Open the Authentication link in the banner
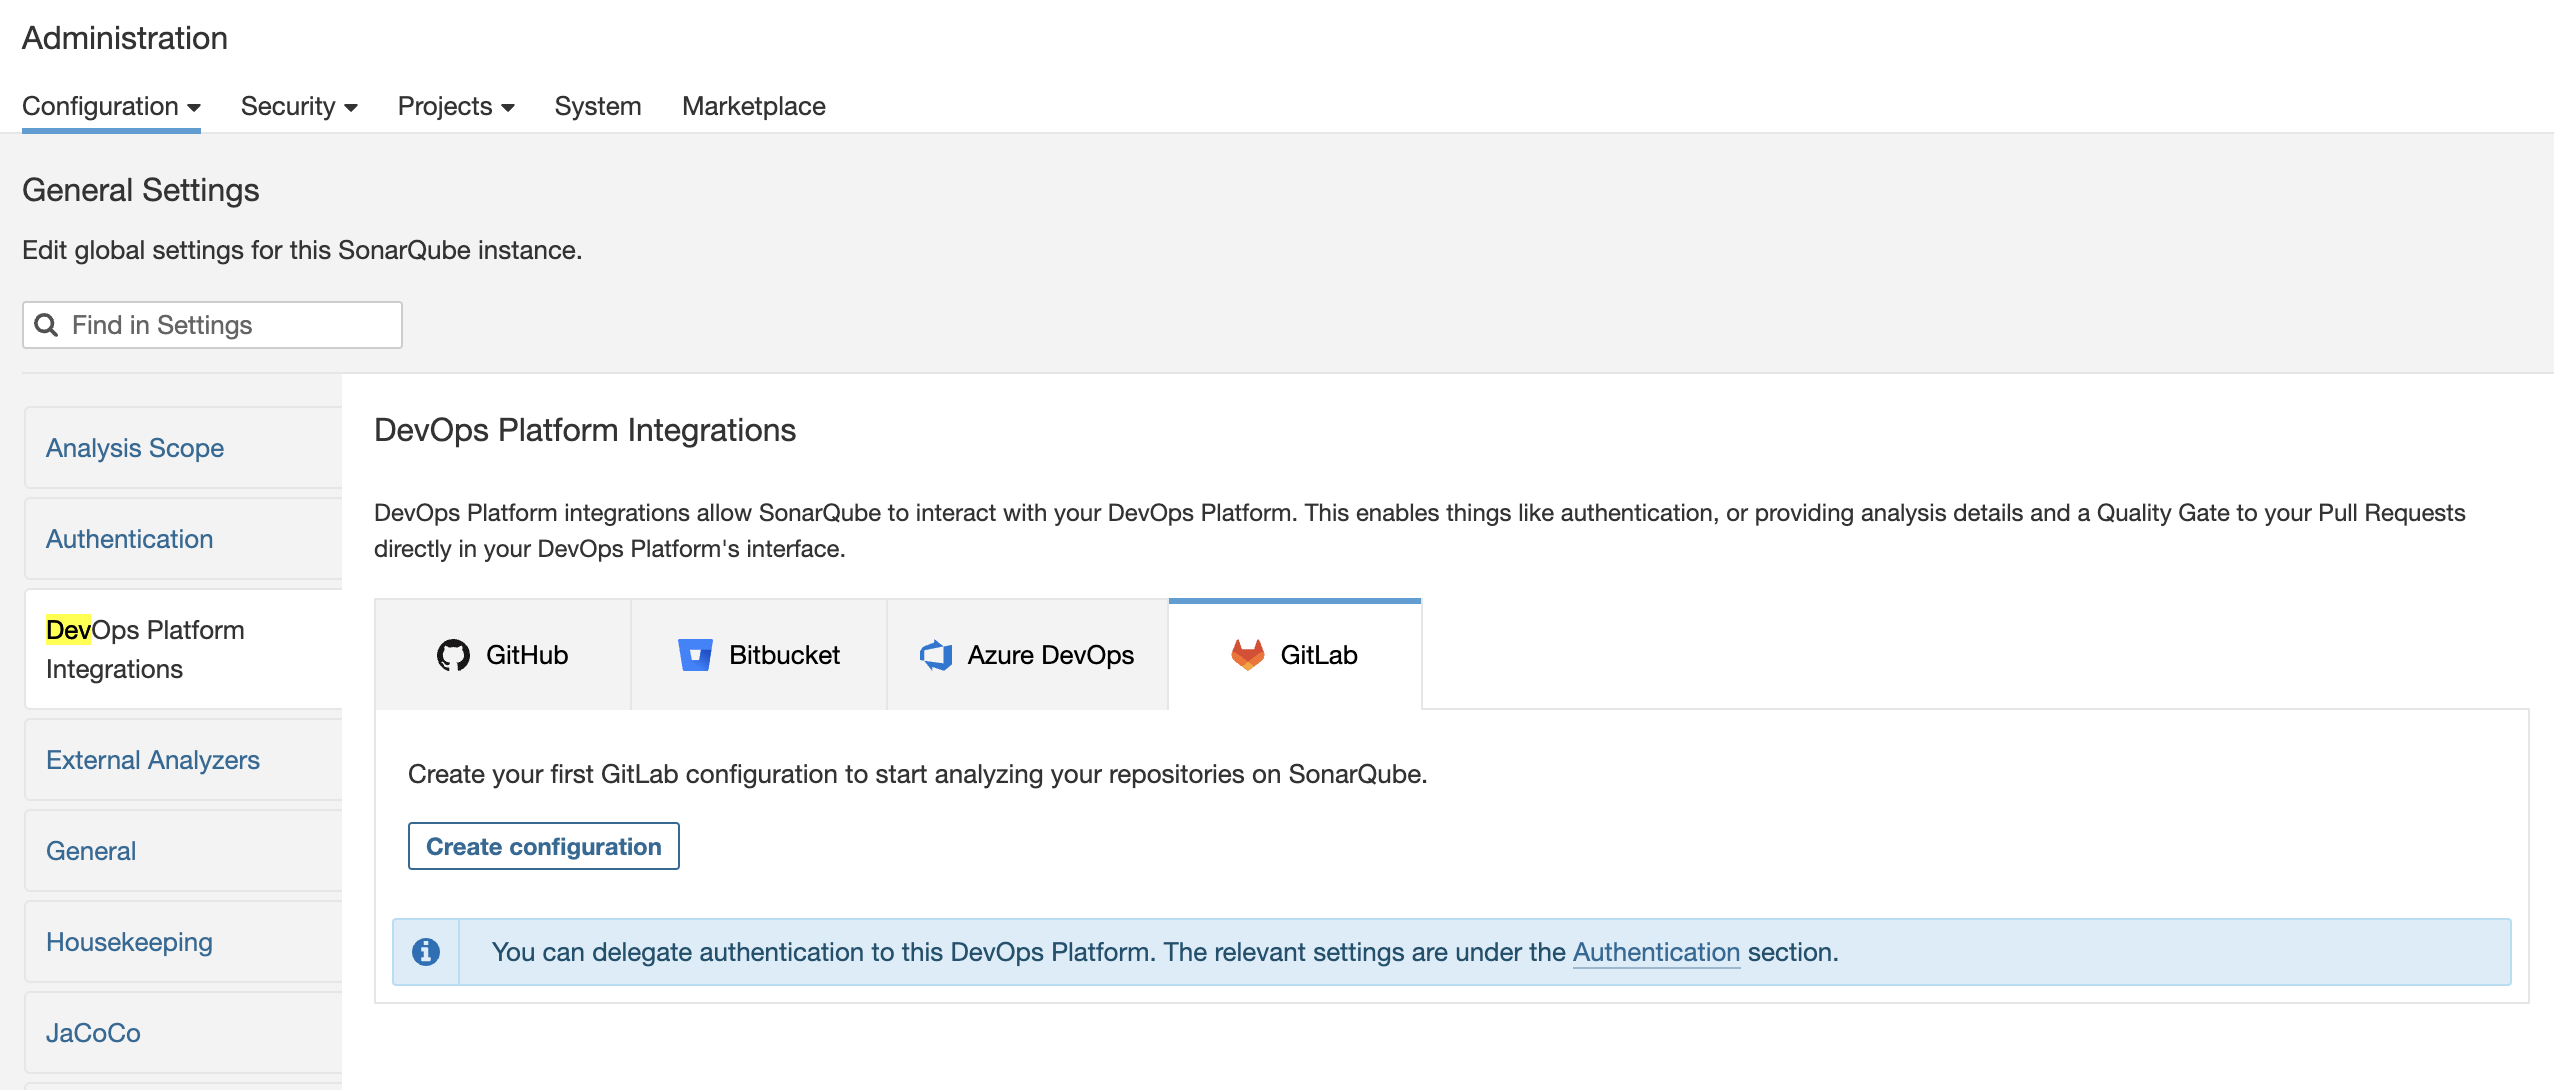 [x=1655, y=952]
